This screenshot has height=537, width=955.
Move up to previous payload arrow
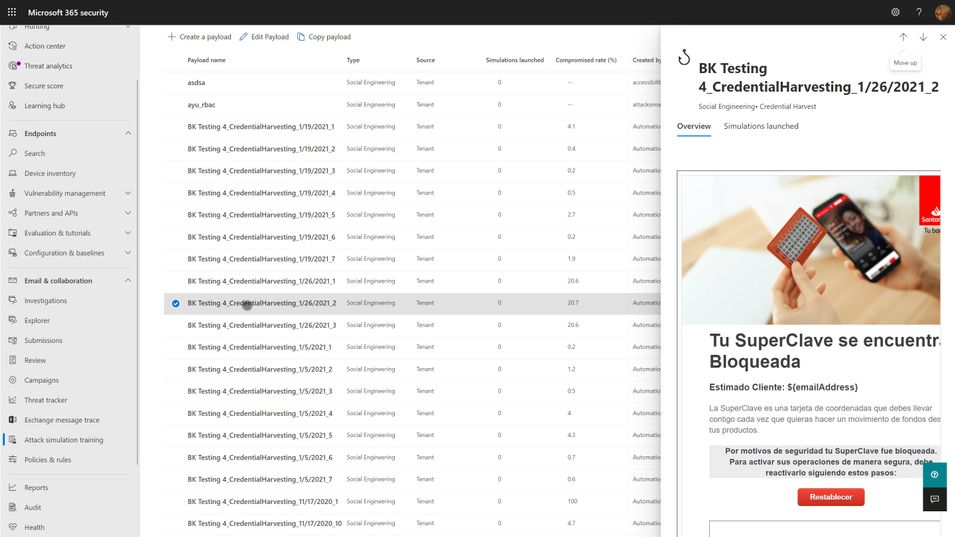[x=903, y=37]
